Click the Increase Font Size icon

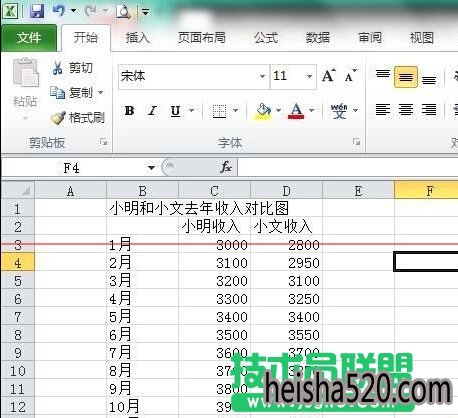(x=329, y=76)
